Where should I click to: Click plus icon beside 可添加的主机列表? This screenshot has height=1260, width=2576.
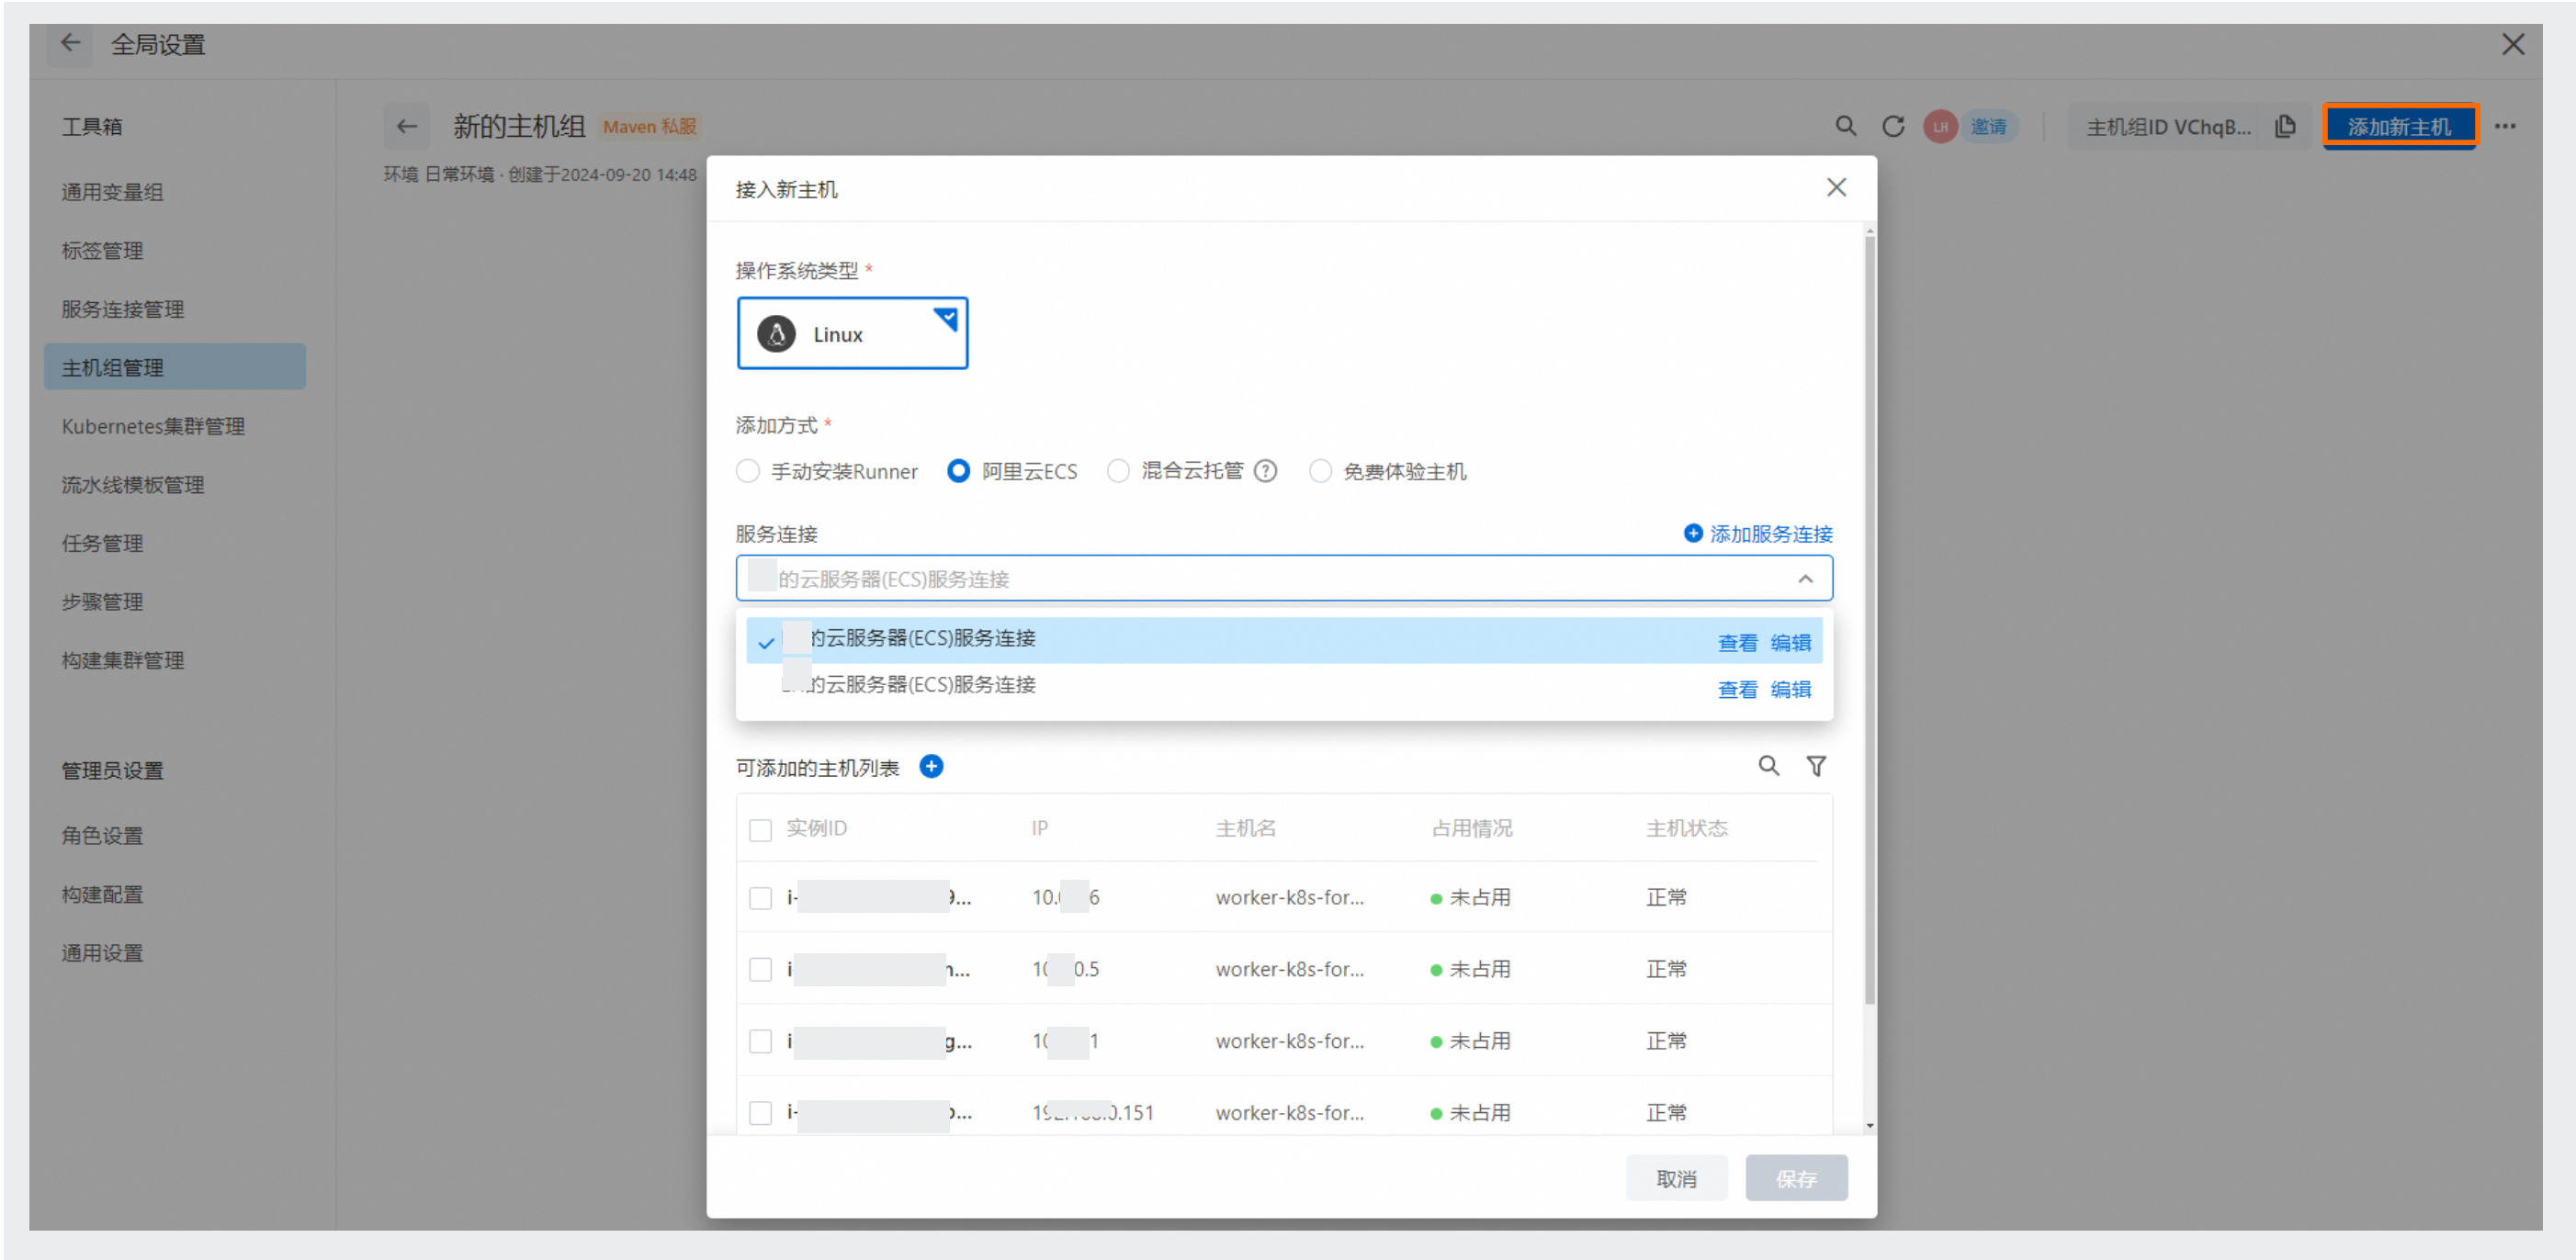(931, 766)
